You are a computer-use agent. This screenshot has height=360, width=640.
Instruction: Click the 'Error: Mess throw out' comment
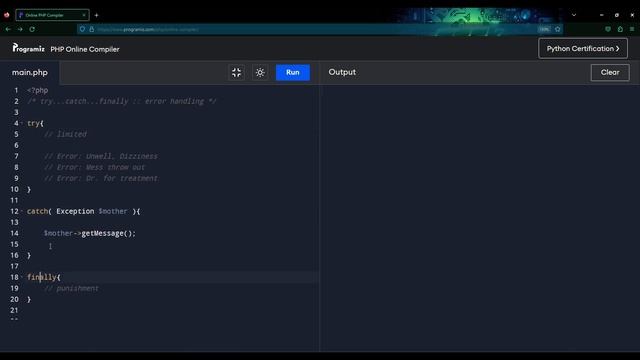(x=95, y=167)
